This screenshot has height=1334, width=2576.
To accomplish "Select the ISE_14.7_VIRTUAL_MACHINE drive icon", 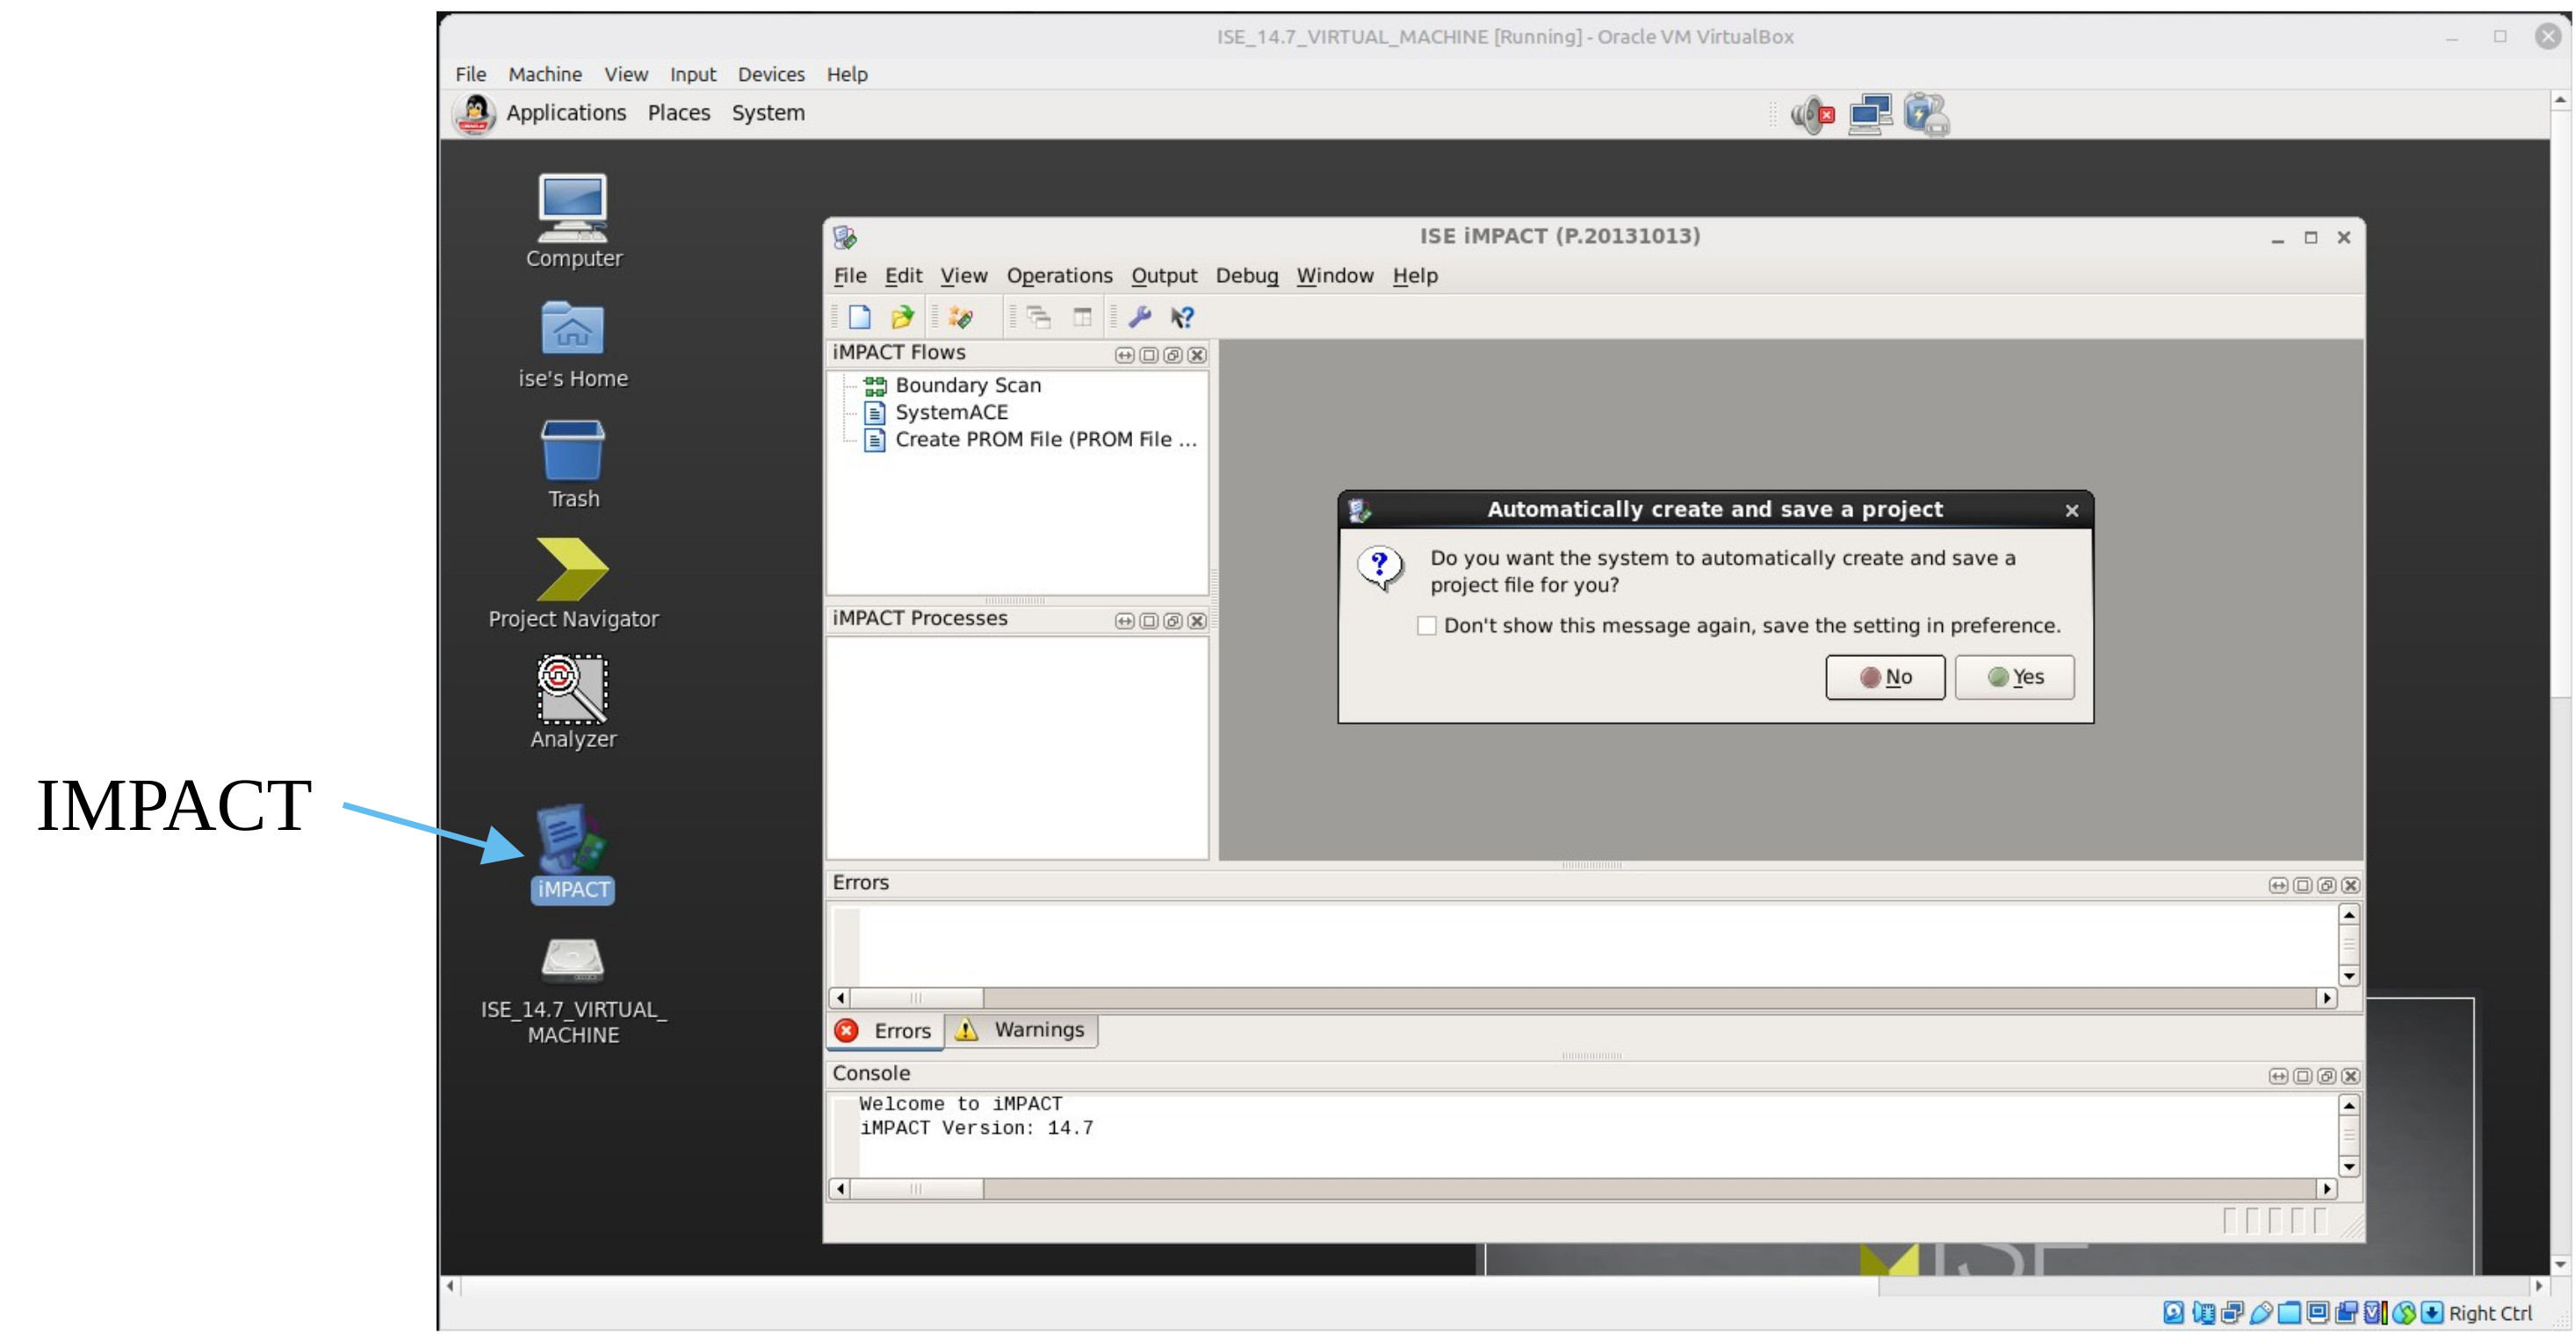I will coord(573,991).
